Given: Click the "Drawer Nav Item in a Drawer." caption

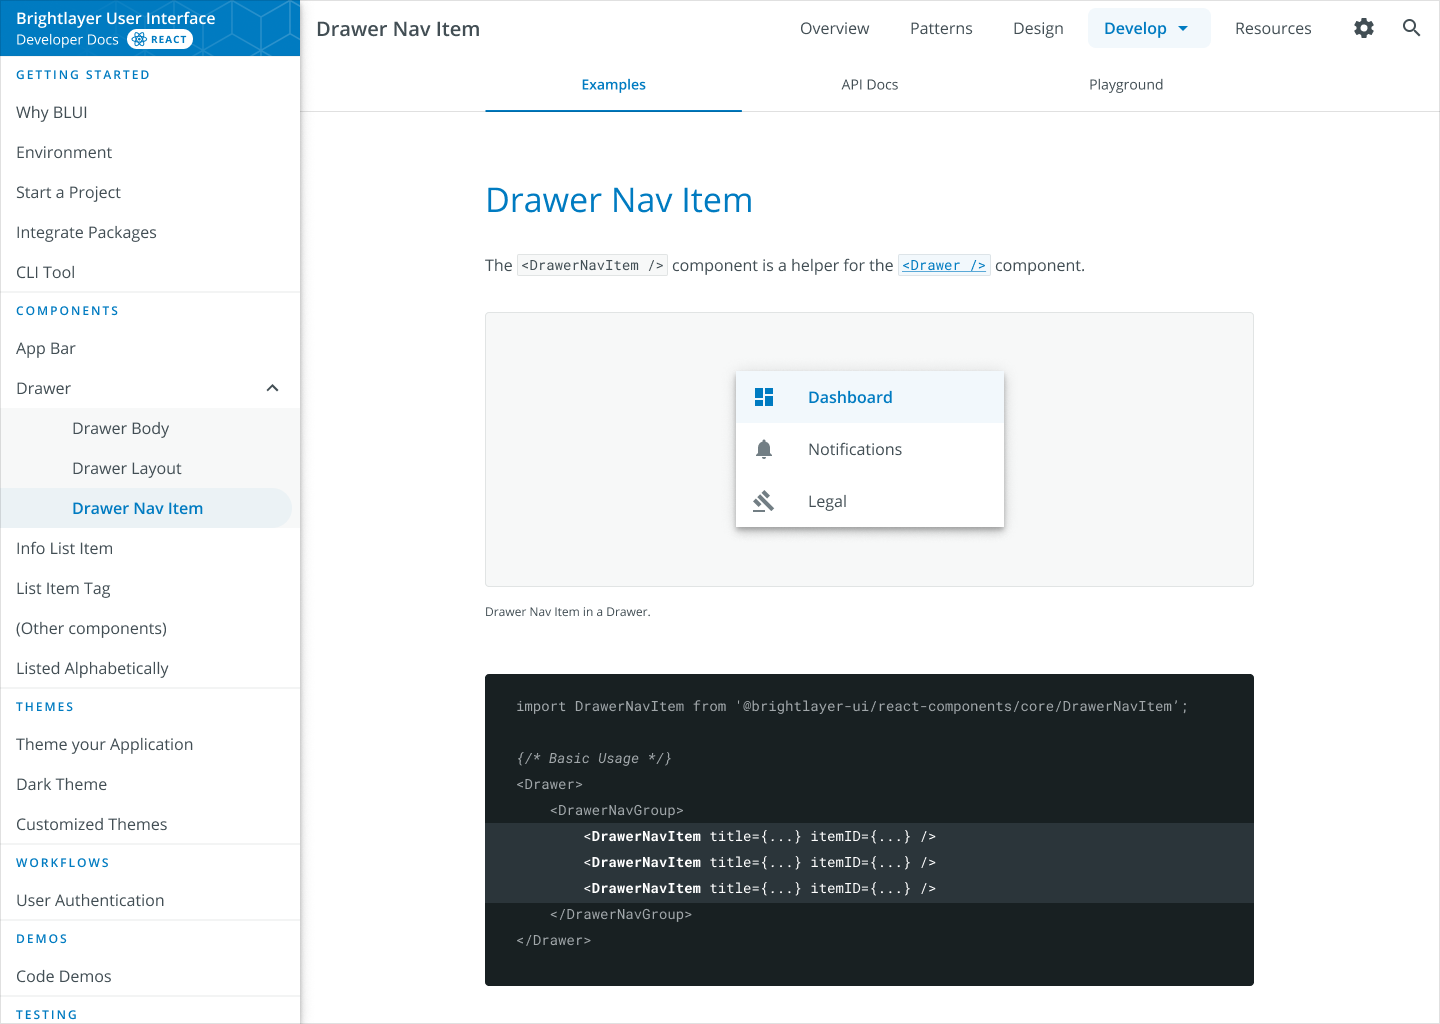Looking at the screenshot, I should coord(568,612).
